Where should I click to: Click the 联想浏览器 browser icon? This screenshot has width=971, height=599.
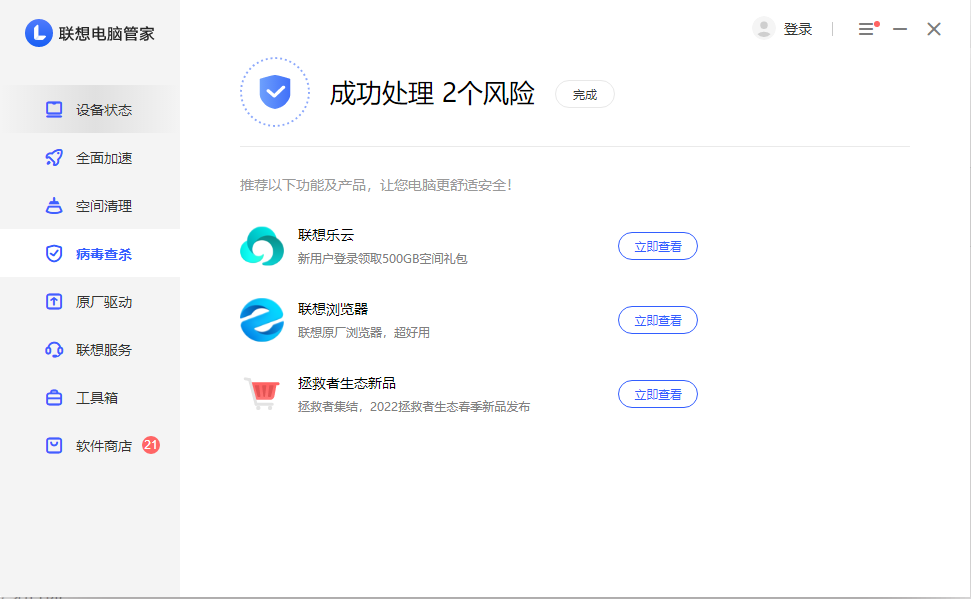[262, 320]
